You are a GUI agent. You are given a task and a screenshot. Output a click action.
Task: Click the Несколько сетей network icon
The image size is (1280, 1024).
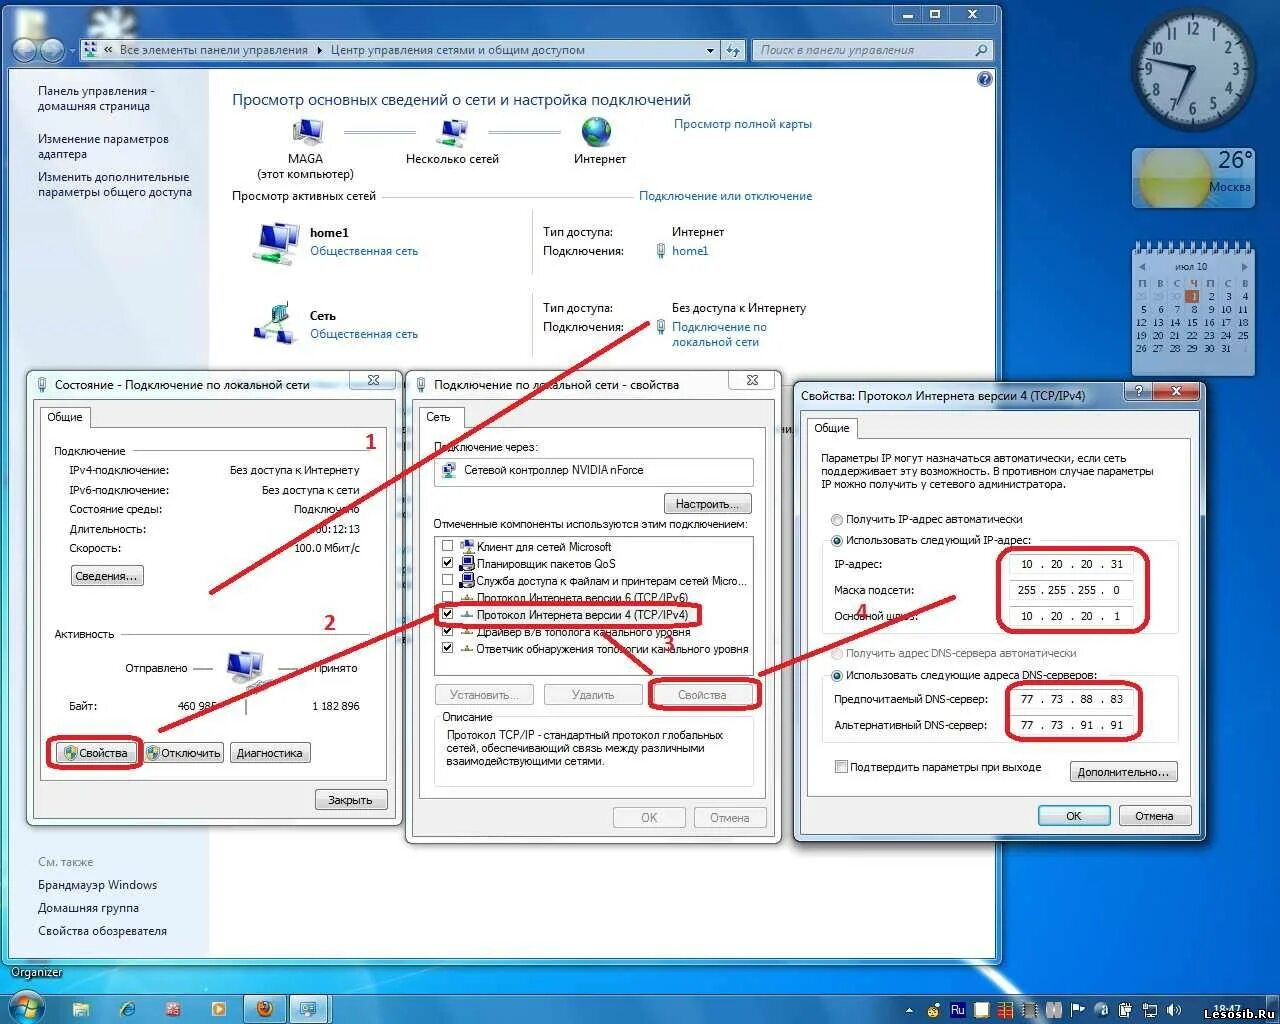coord(453,132)
